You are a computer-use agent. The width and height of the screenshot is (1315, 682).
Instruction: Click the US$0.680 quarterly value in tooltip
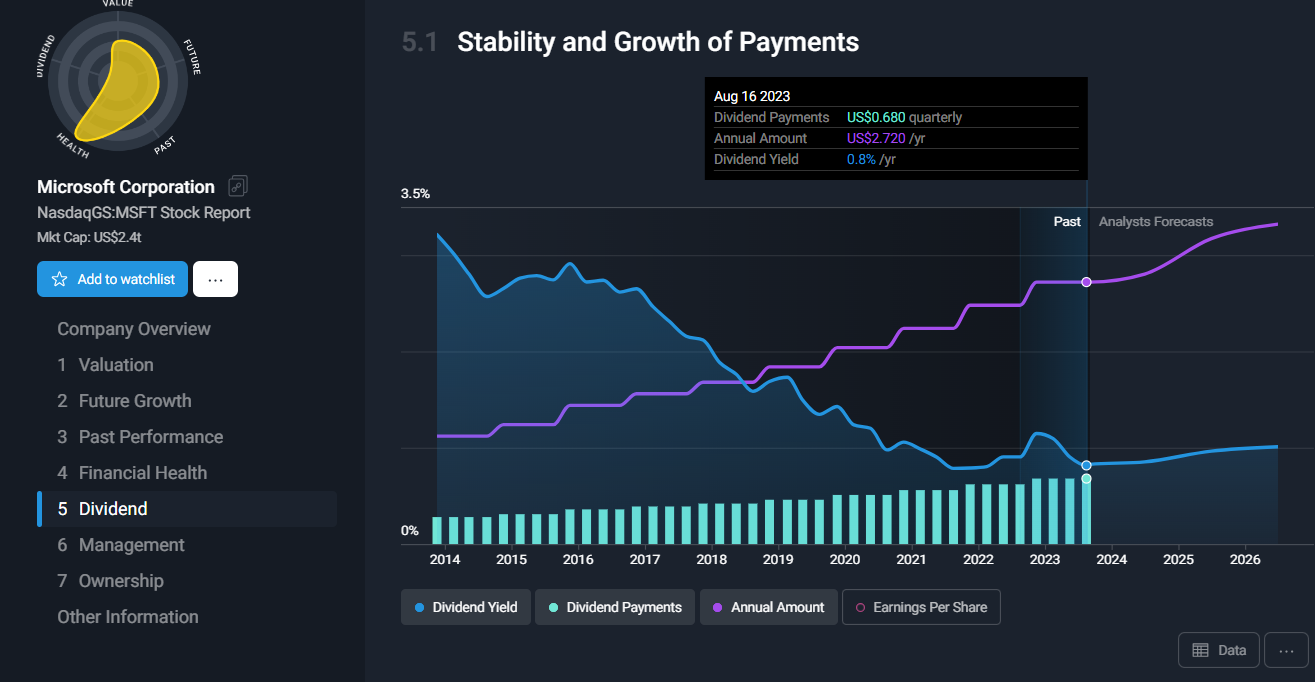904,117
